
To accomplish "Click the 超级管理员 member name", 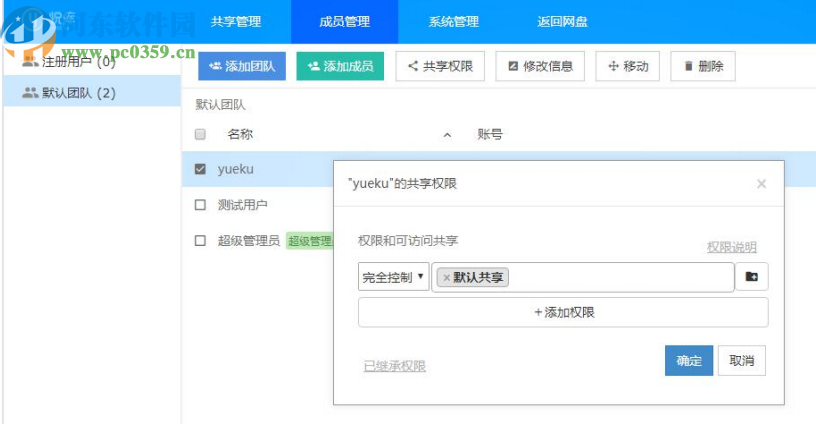I will pos(249,240).
